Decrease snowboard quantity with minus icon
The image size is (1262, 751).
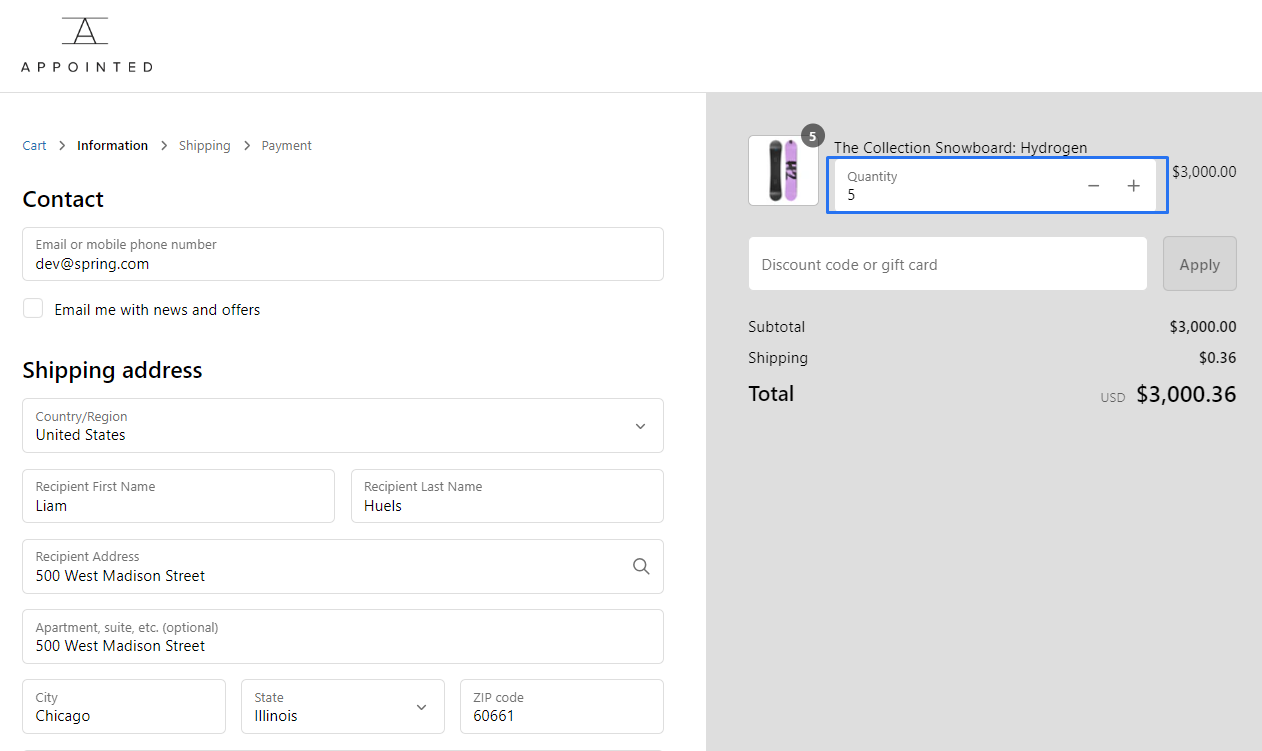(1093, 186)
